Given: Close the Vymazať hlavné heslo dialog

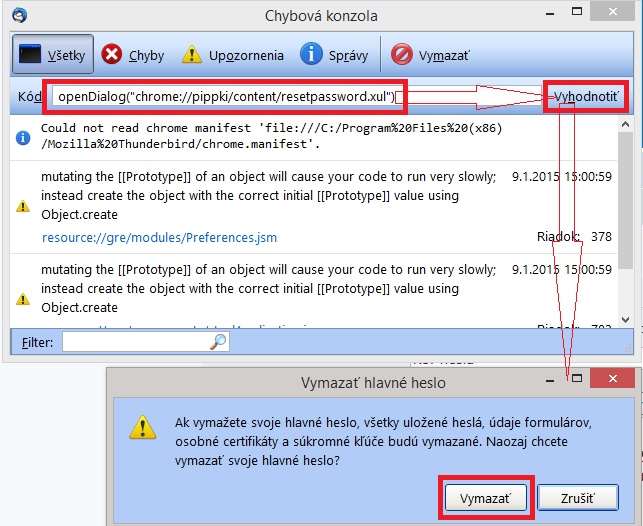Looking at the screenshot, I should pyautogui.click(x=612, y=380).
